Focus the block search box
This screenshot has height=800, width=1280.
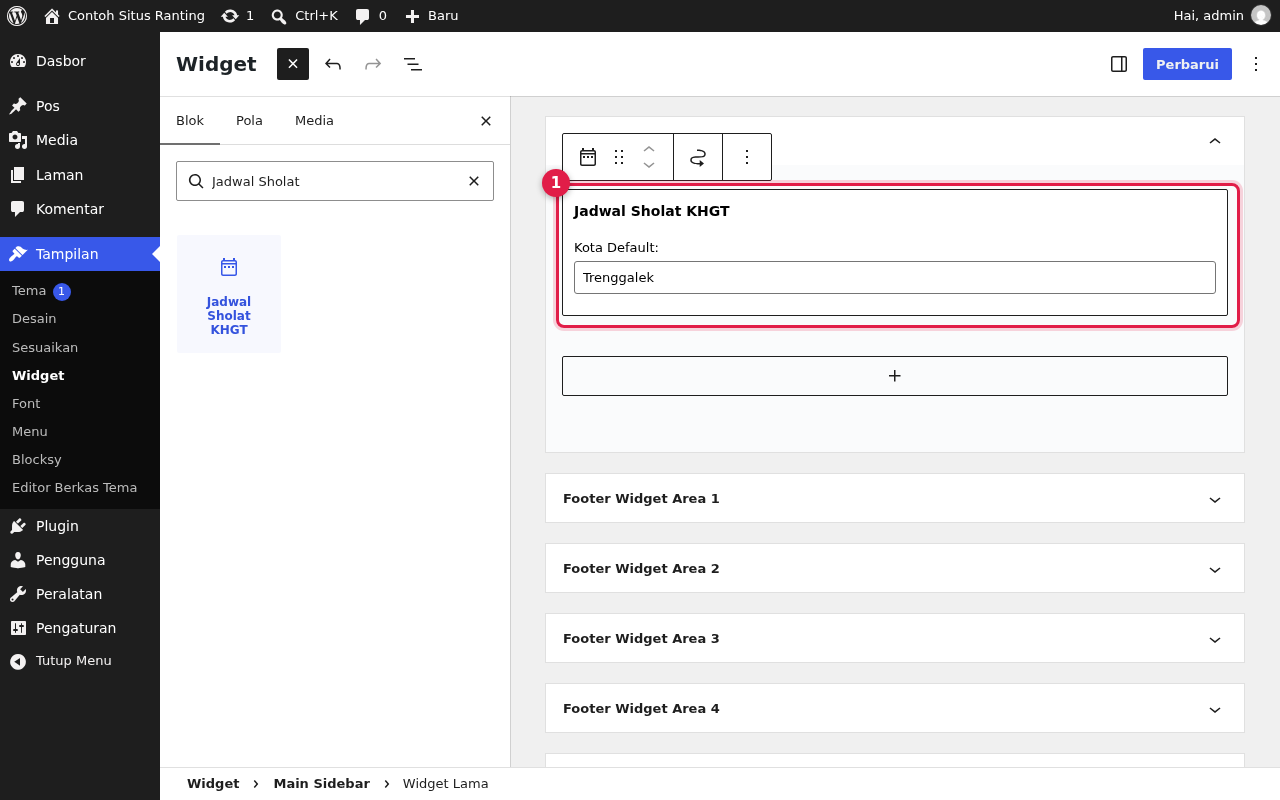point(335,181)
